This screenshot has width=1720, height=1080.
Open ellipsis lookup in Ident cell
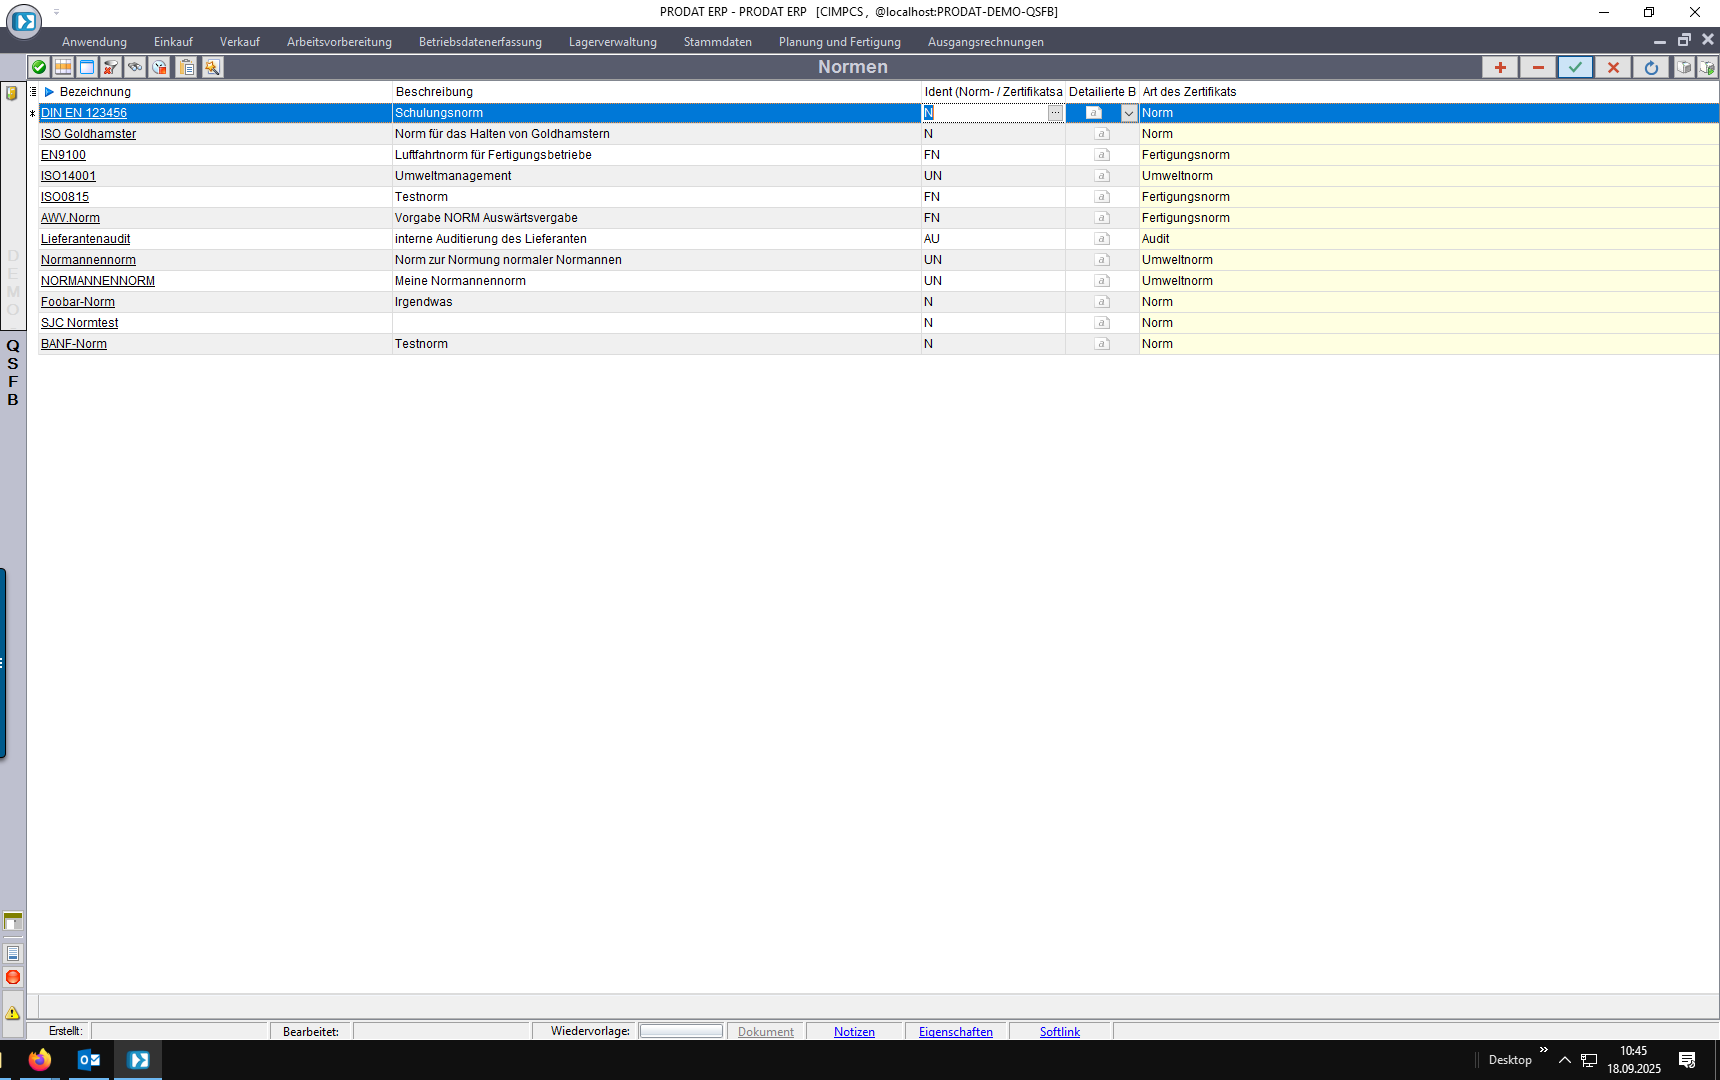point(1055,113)
